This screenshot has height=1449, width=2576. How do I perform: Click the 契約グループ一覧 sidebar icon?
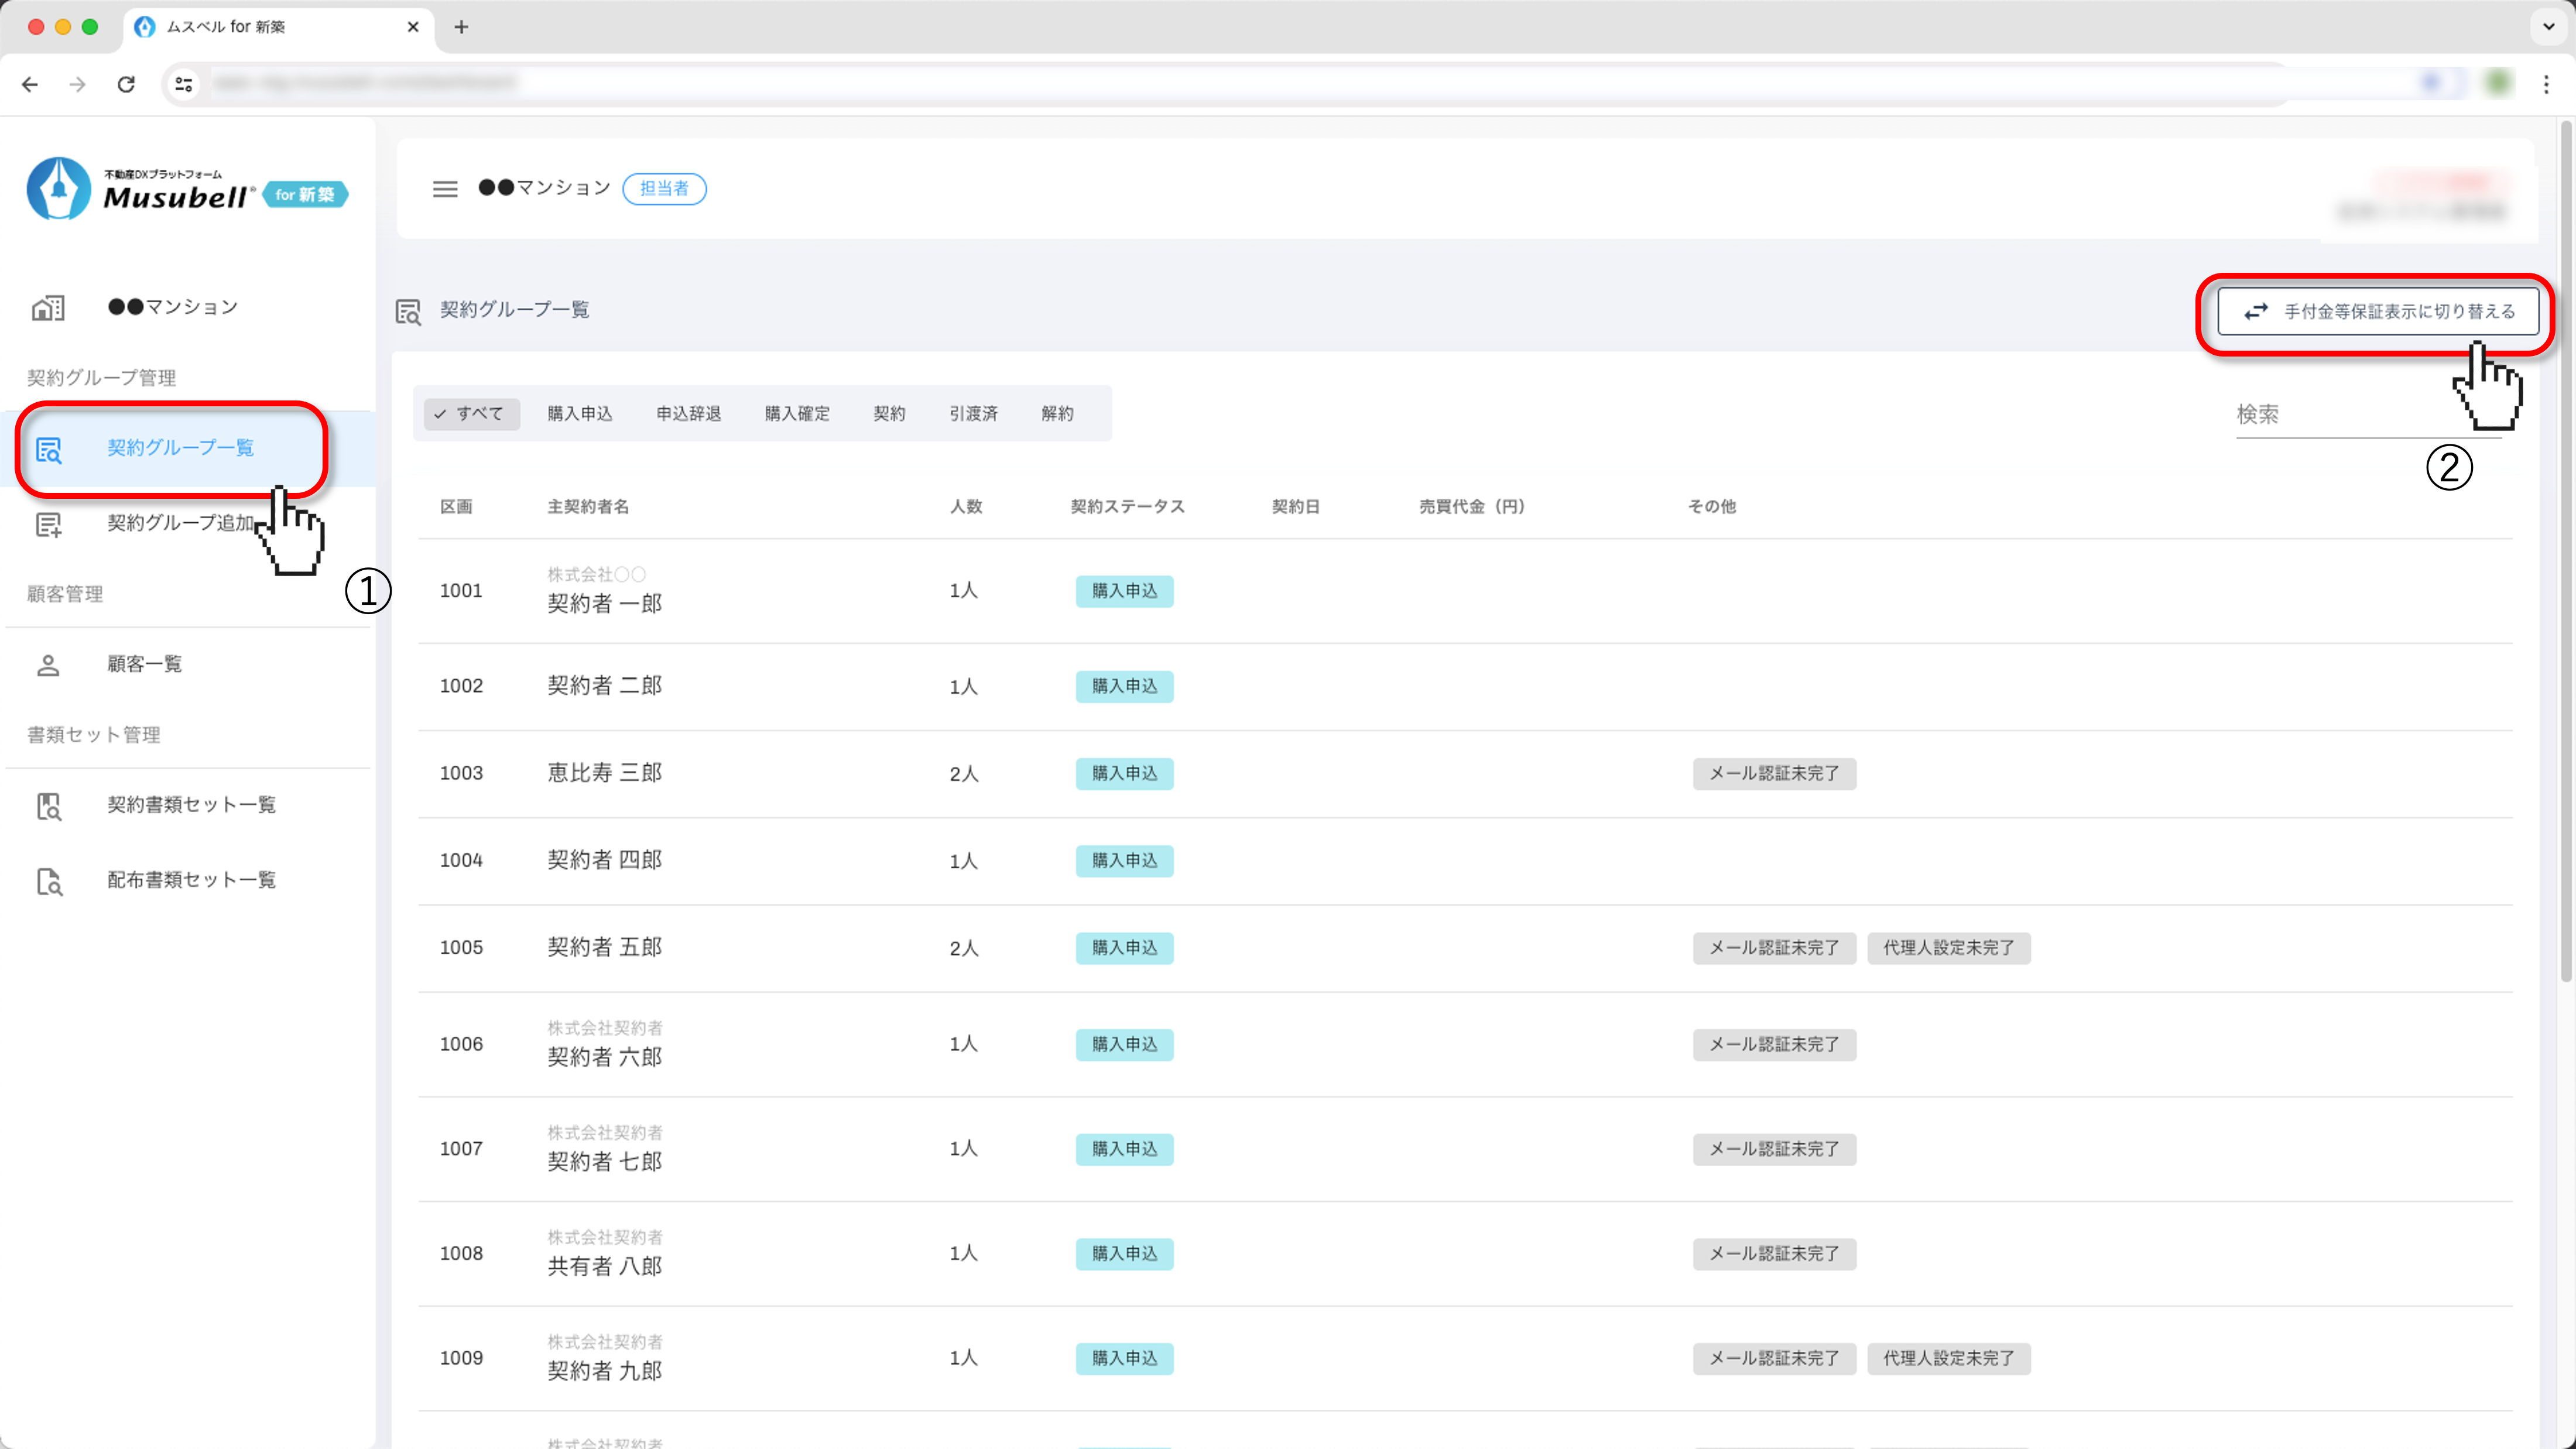click(x=48, y=449)
